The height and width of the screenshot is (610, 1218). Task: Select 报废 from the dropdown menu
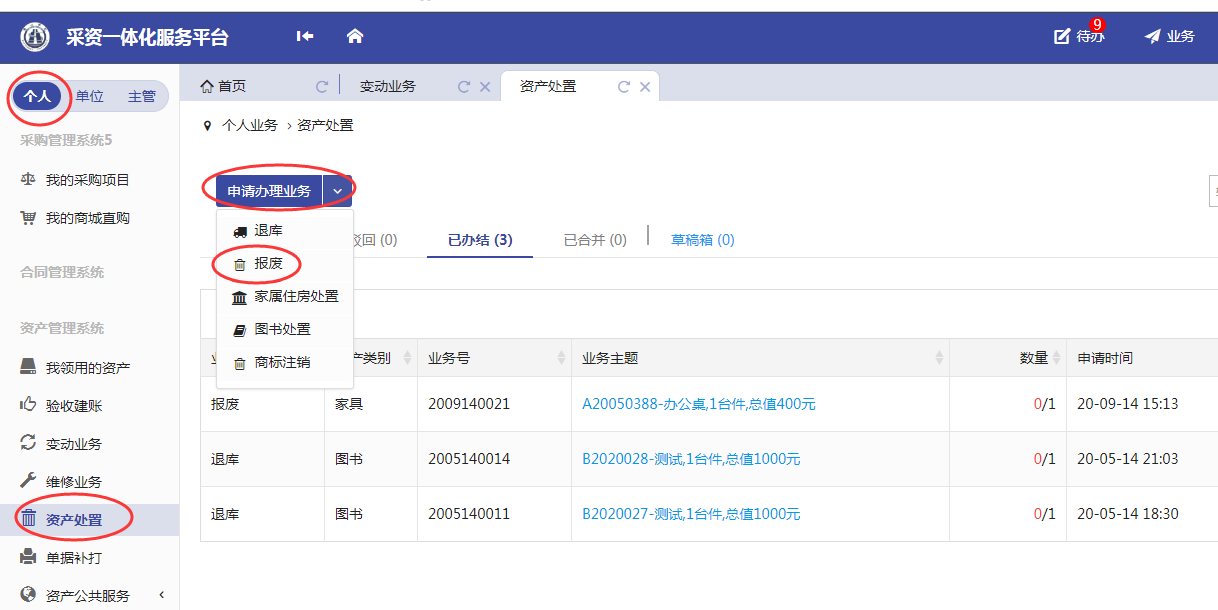click(267, 264)
